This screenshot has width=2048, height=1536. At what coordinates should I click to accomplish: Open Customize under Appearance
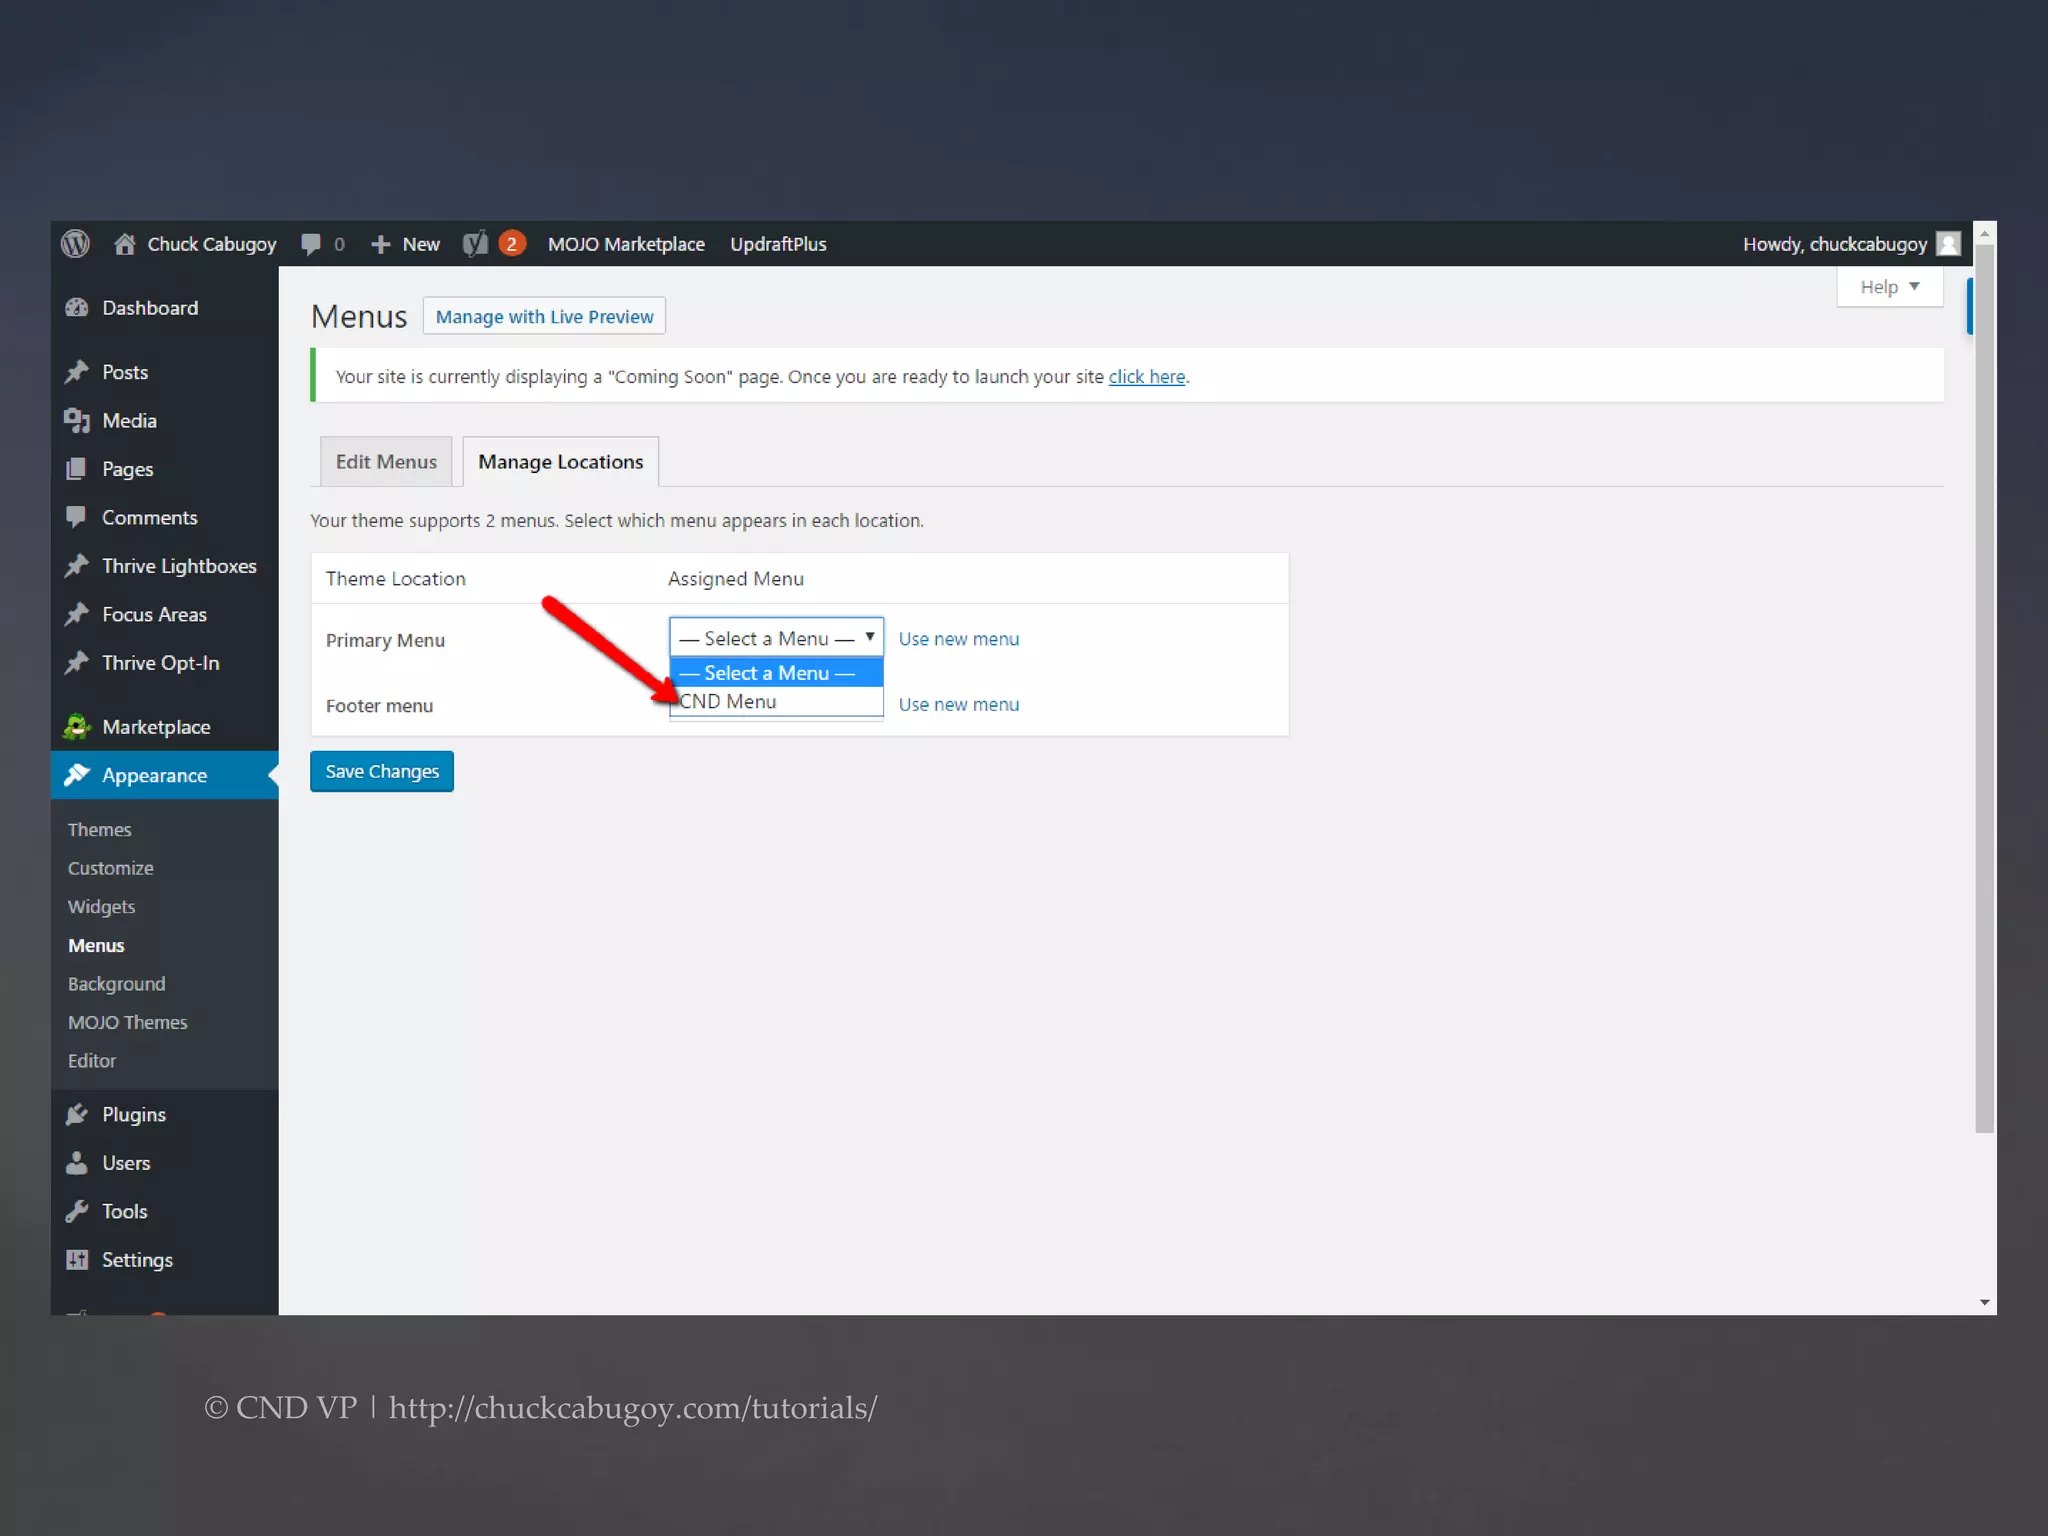[111, 868]
